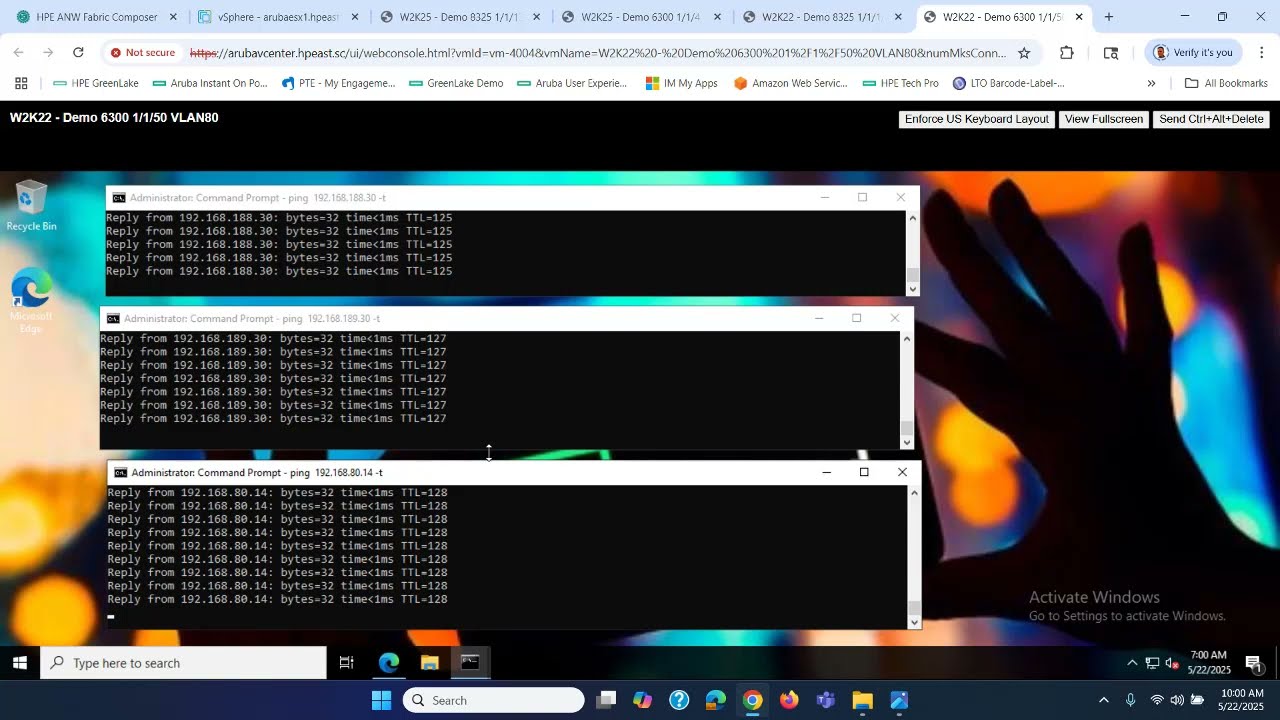Click the View Fullscreen button
Screen dimensions: 1280x720
(x=1104, y=119)
